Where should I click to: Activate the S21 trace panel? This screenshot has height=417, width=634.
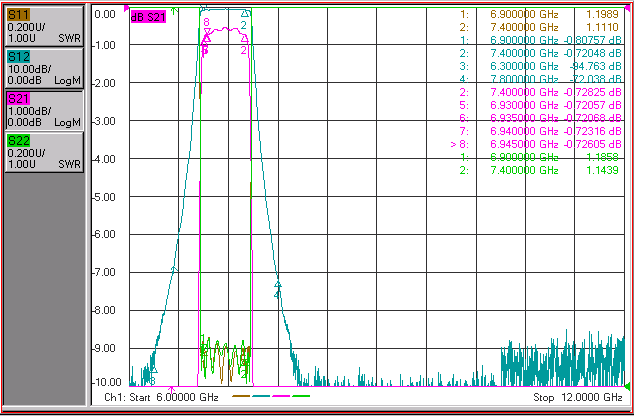click(44, 110)
